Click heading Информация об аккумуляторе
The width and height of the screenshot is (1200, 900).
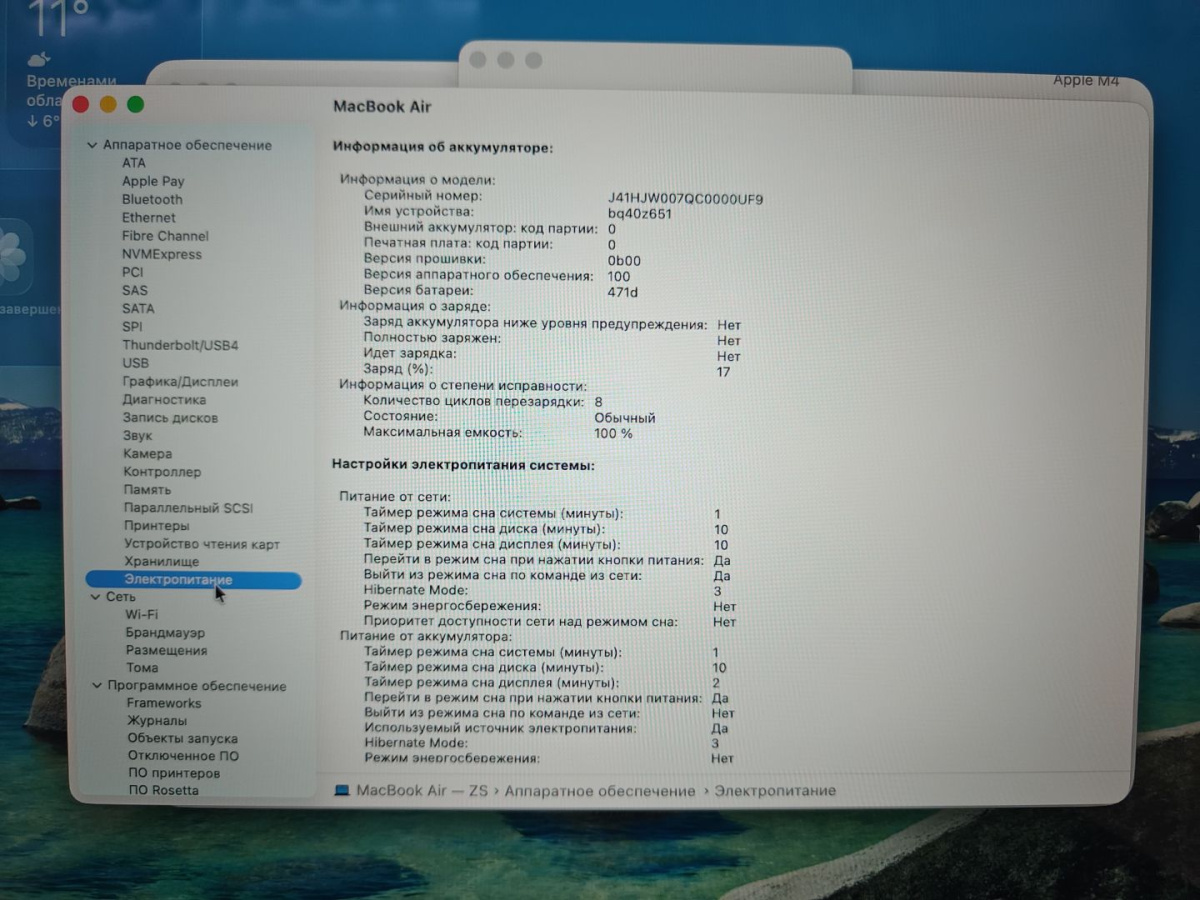(443, 148)
